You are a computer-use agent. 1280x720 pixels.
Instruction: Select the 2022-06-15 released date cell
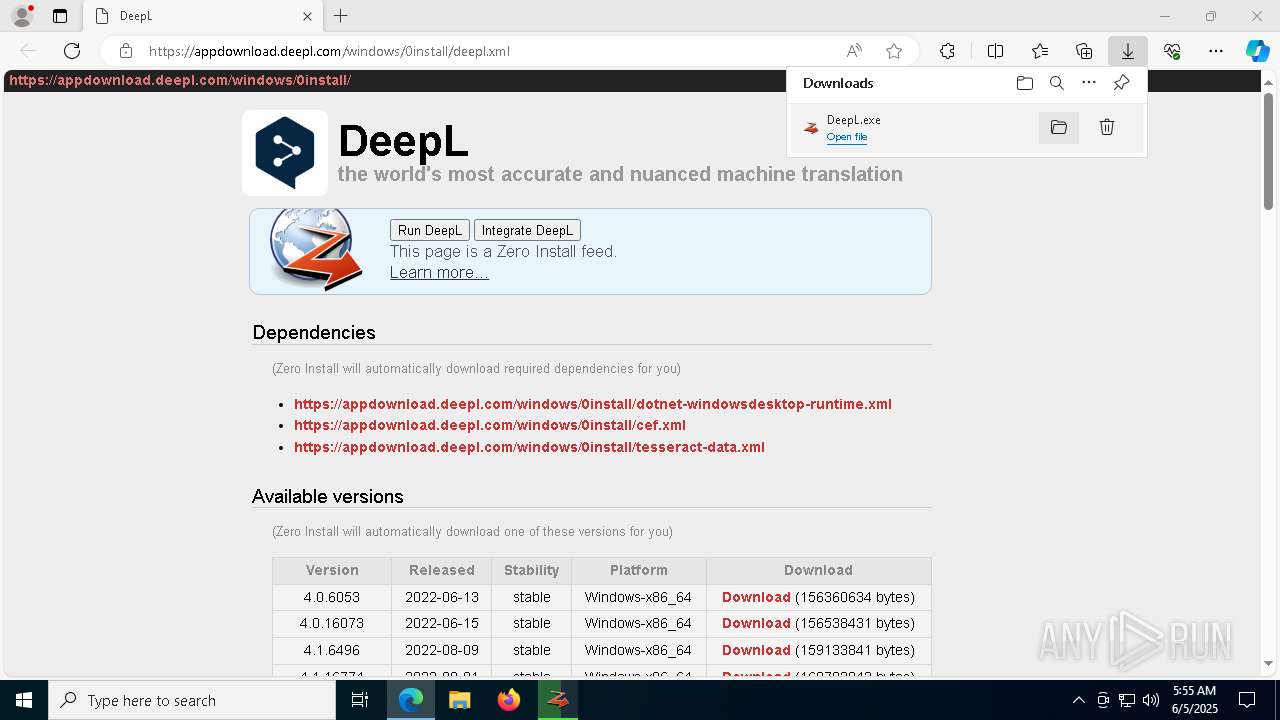pos(442,623)
